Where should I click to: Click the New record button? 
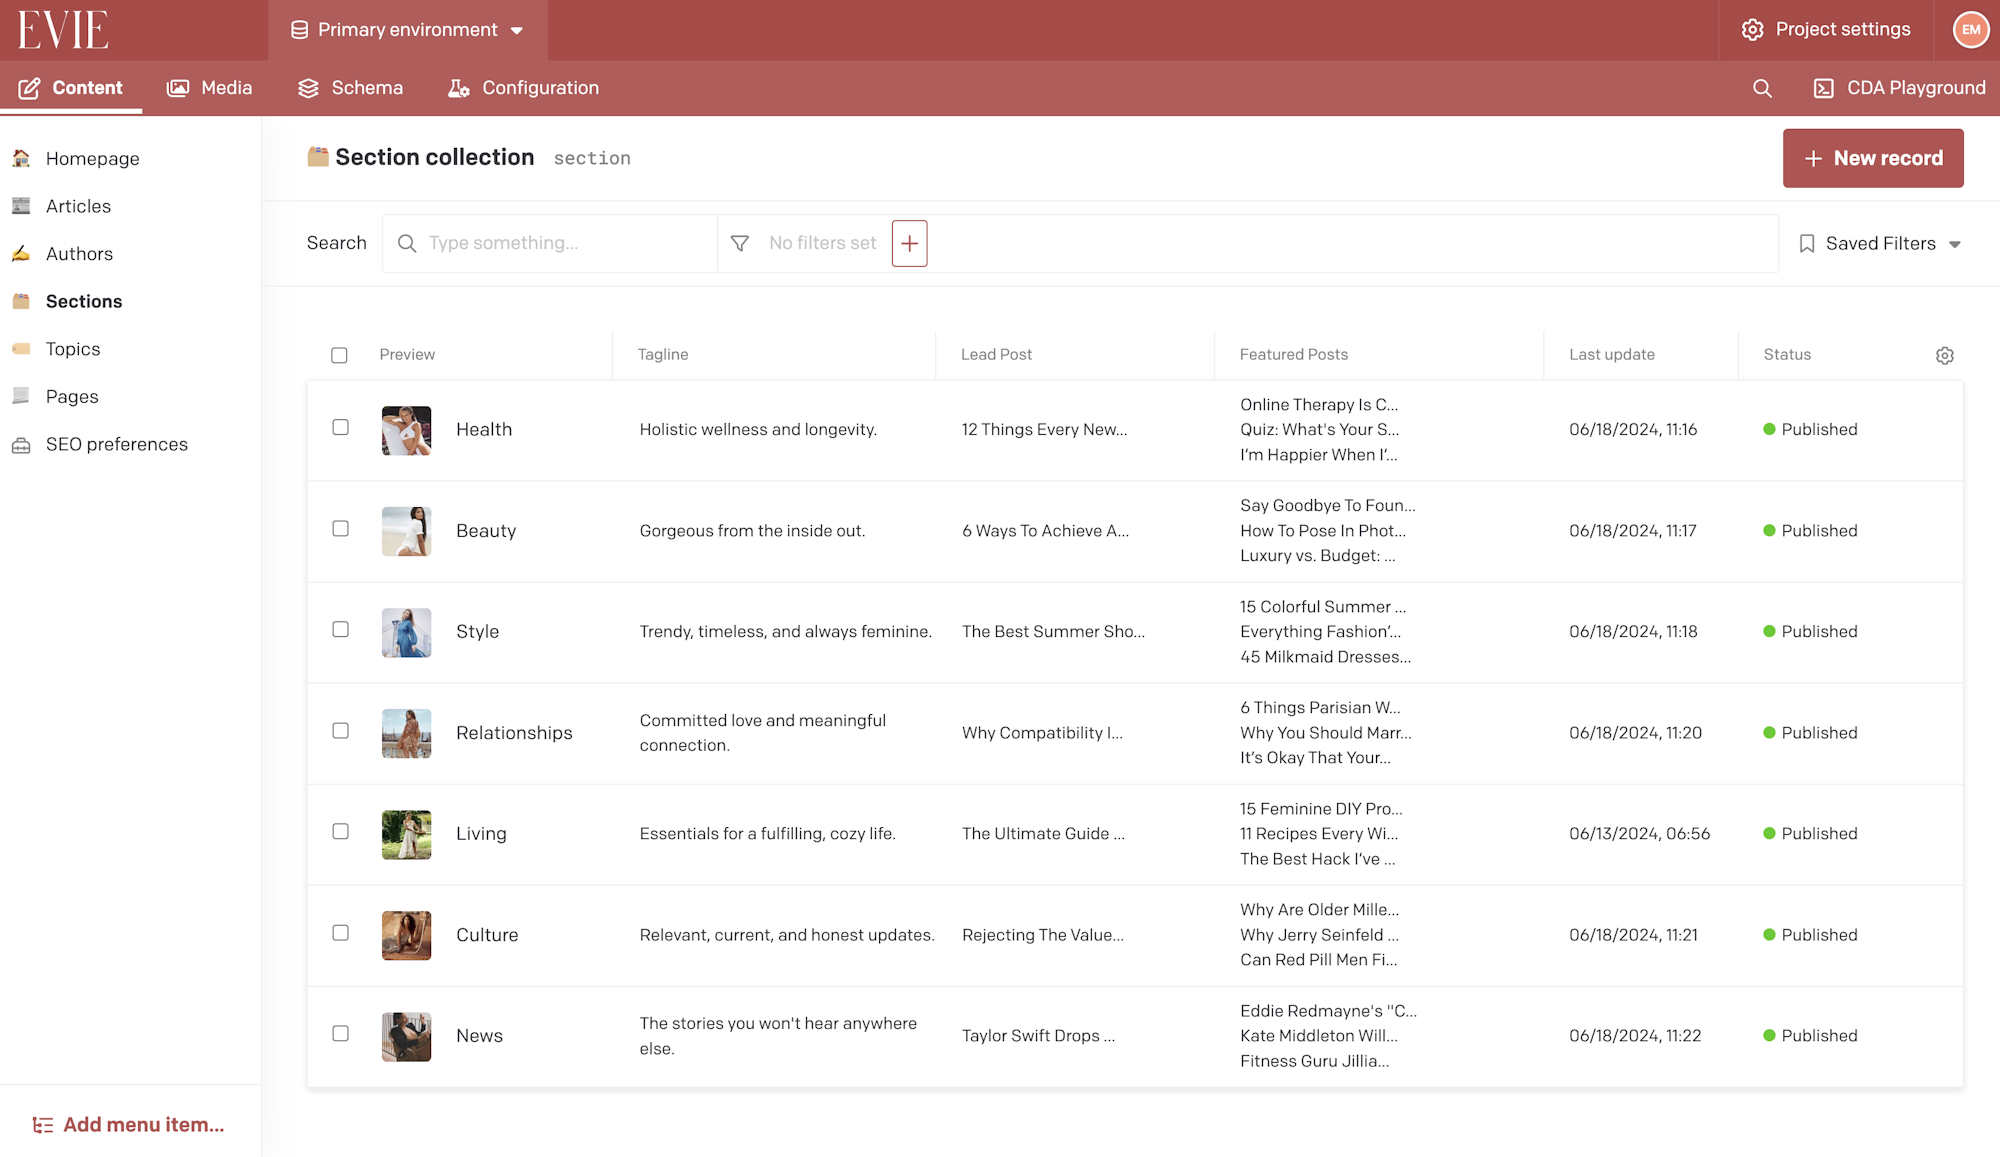(1872, 158)
